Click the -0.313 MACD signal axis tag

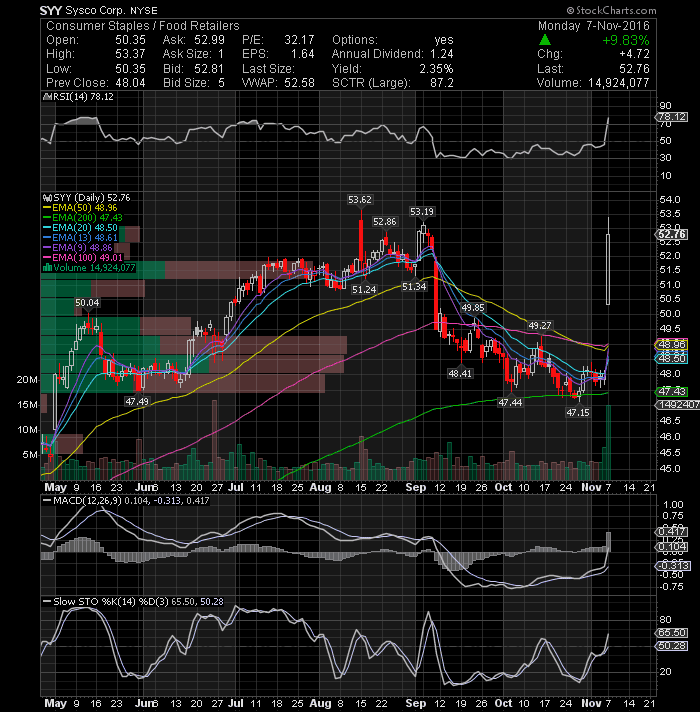pyautogui.click(x=672, y=565)
